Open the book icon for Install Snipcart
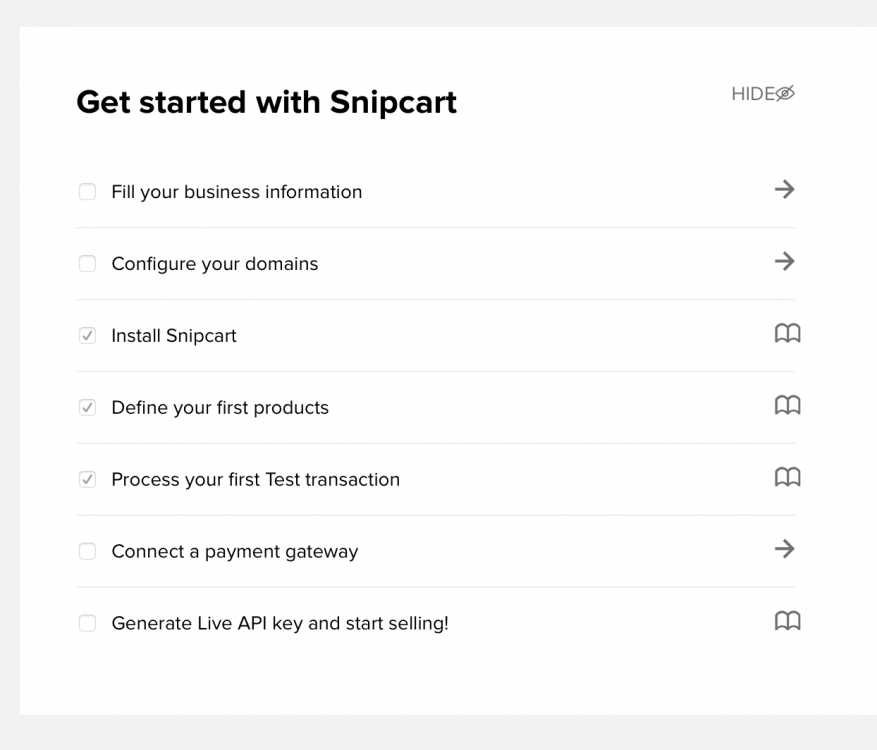Image resolution: width=877 pixels, height=750 pixels. 787,333
